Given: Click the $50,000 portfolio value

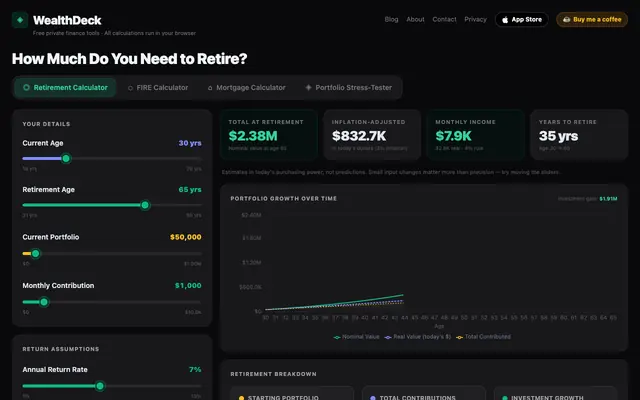Looking at the screenshot, I should [186, 237].
